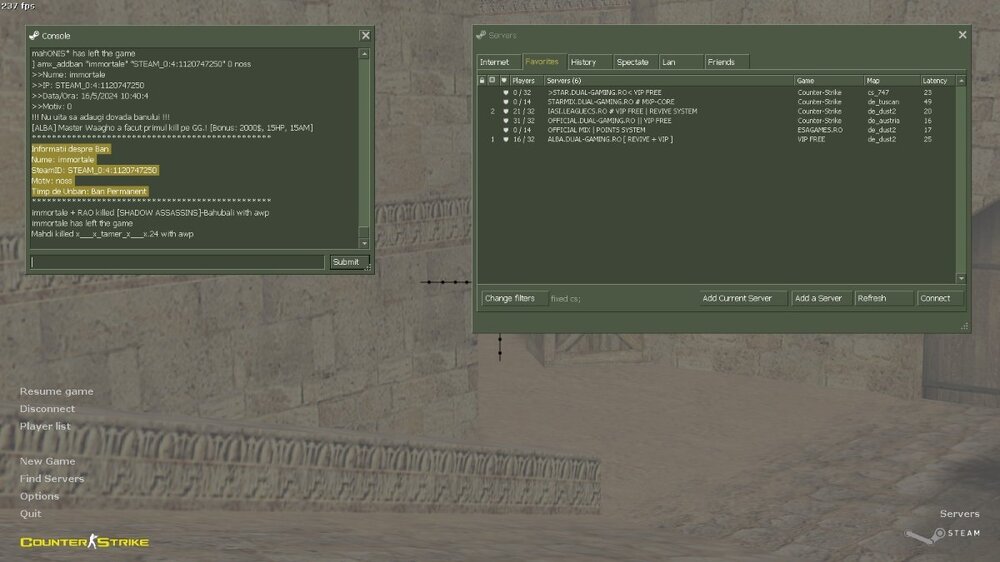This screenshot has height=562, width=1000.
Task: Click the Steam icon in Console title bar
Action: (34, 36)
